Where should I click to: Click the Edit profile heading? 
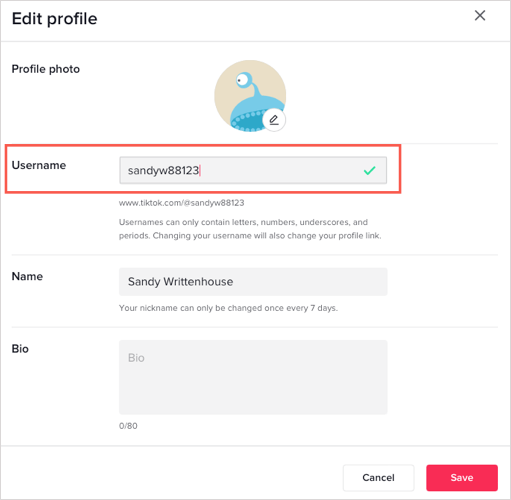click(x=54, y=19)
